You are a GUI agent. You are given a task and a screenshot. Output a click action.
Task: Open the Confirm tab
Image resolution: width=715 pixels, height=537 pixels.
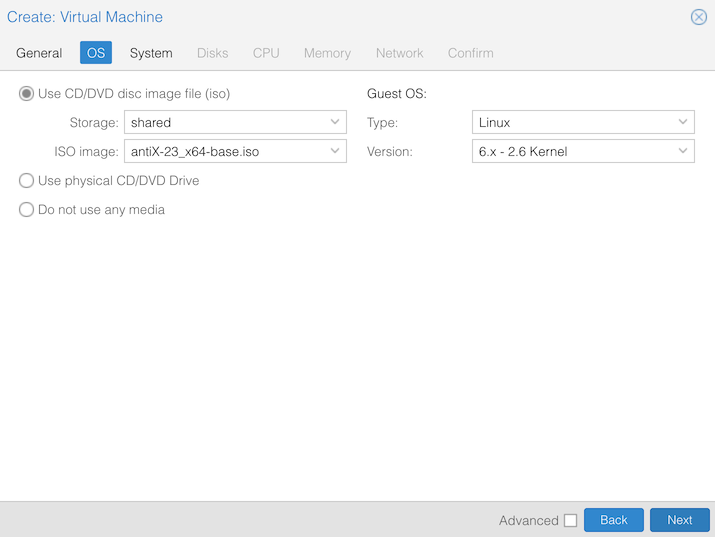click(x=470, y=53)
